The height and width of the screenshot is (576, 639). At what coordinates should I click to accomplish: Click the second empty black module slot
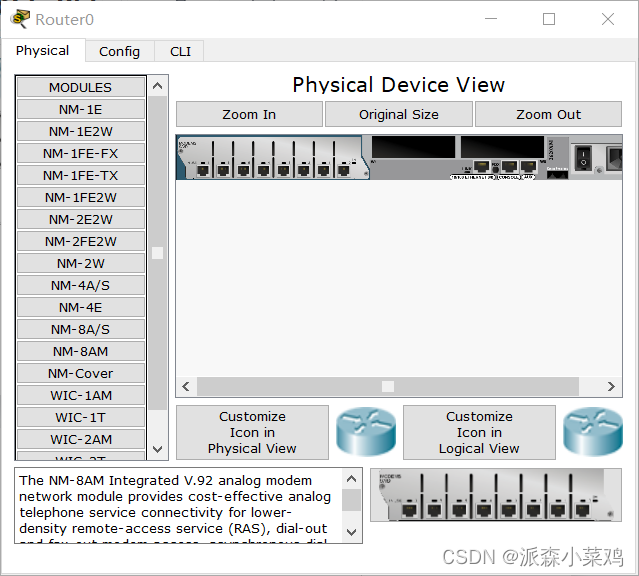(x=502, y=147)
